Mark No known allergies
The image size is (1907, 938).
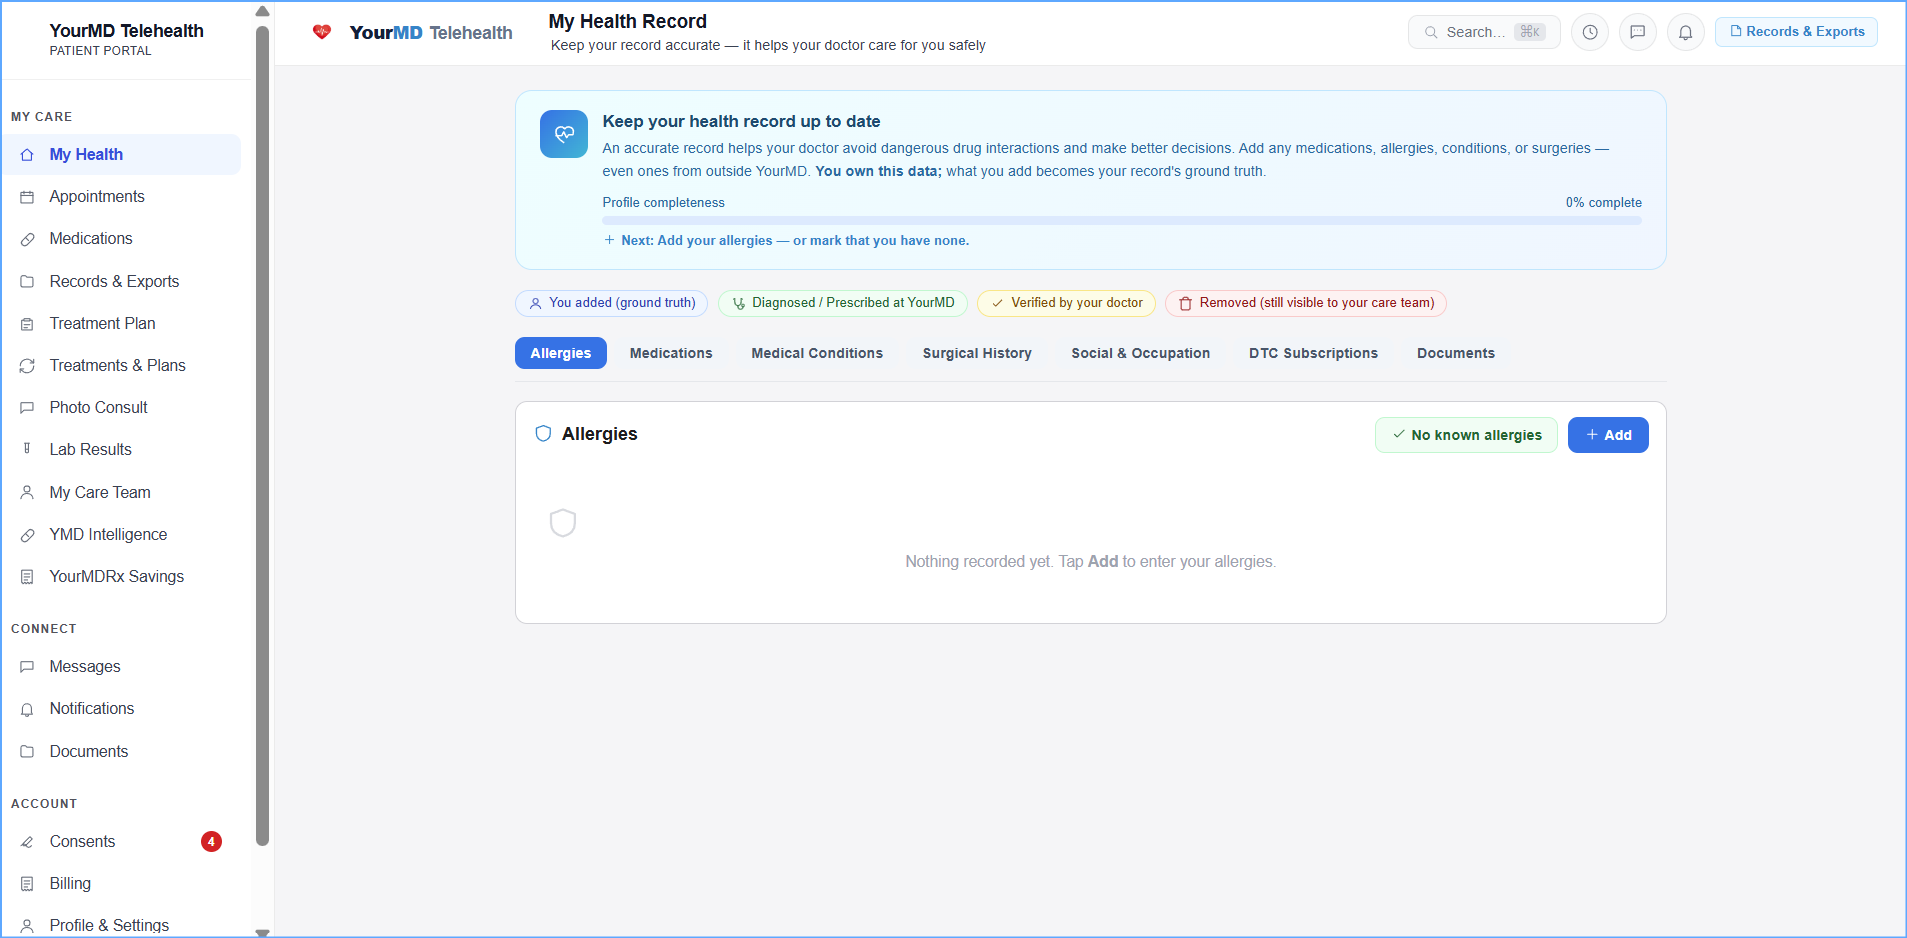point(1466,435)
